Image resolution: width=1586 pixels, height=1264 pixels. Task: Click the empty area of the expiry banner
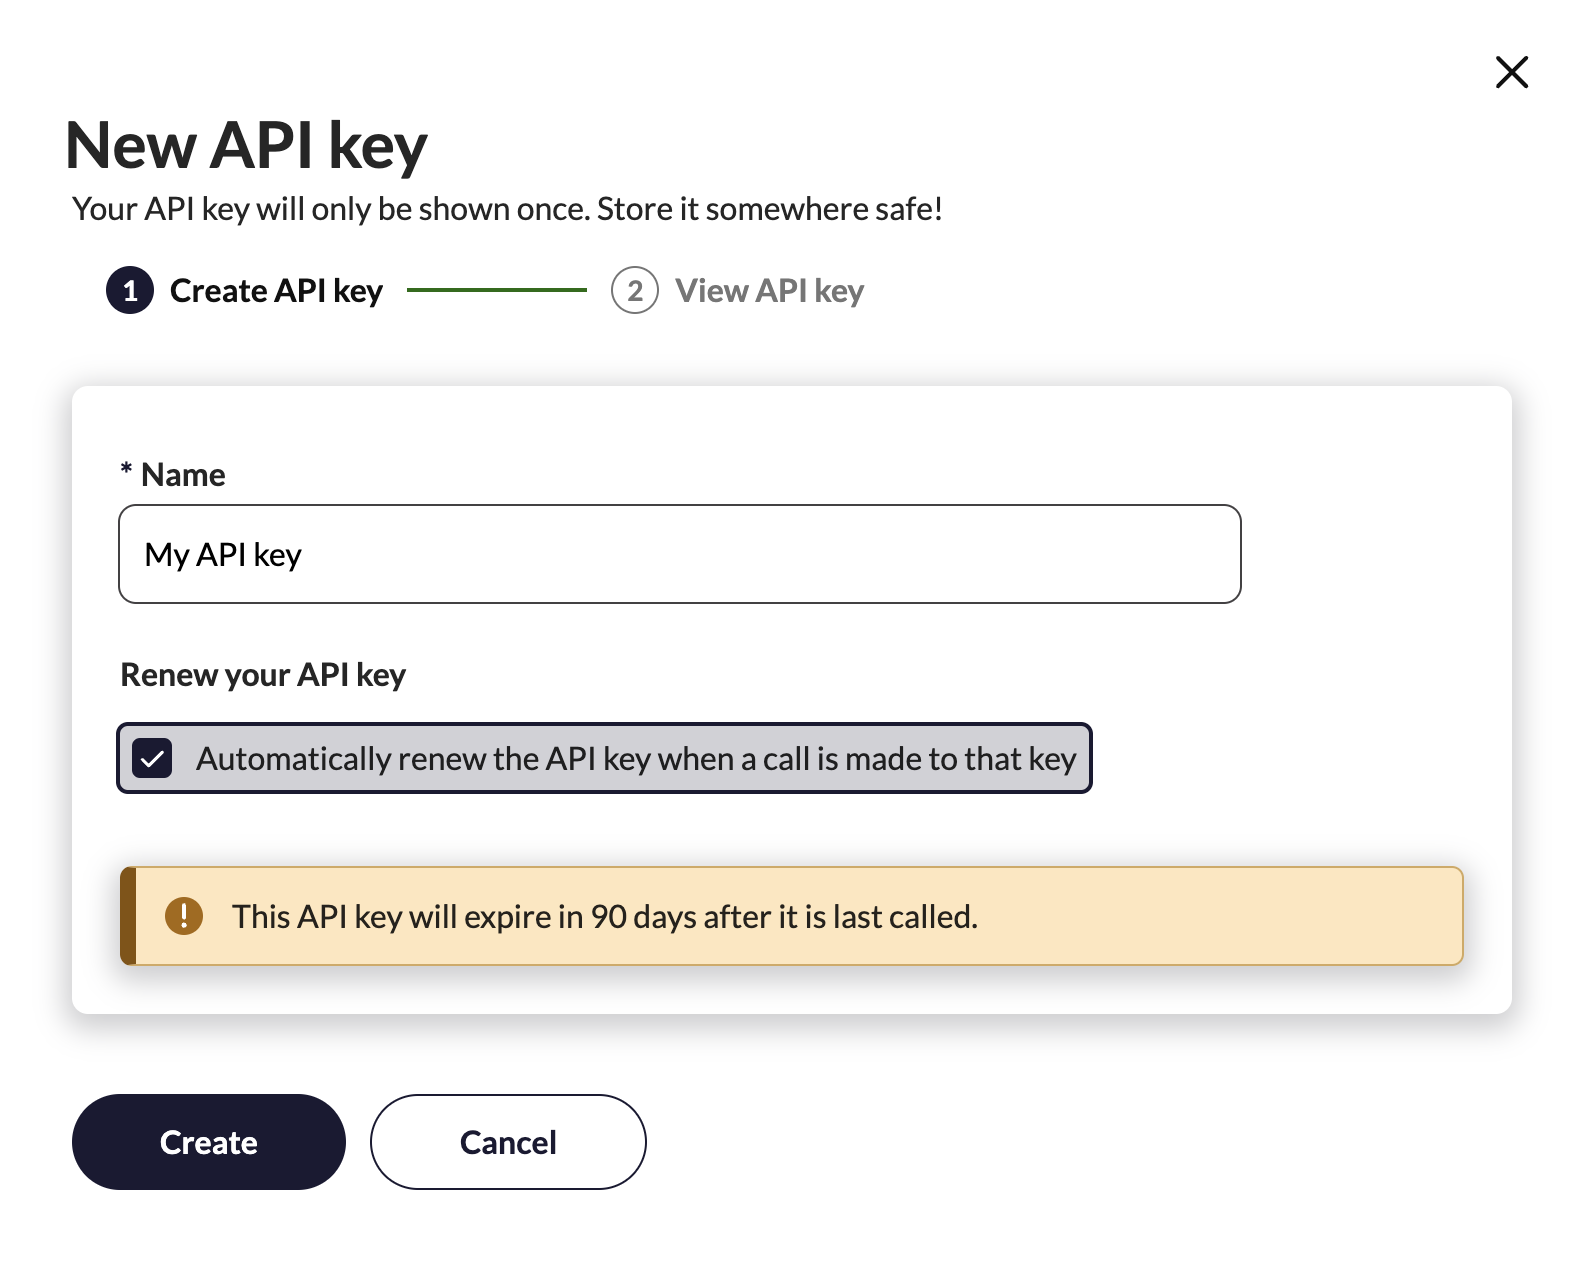(1220, 916)
